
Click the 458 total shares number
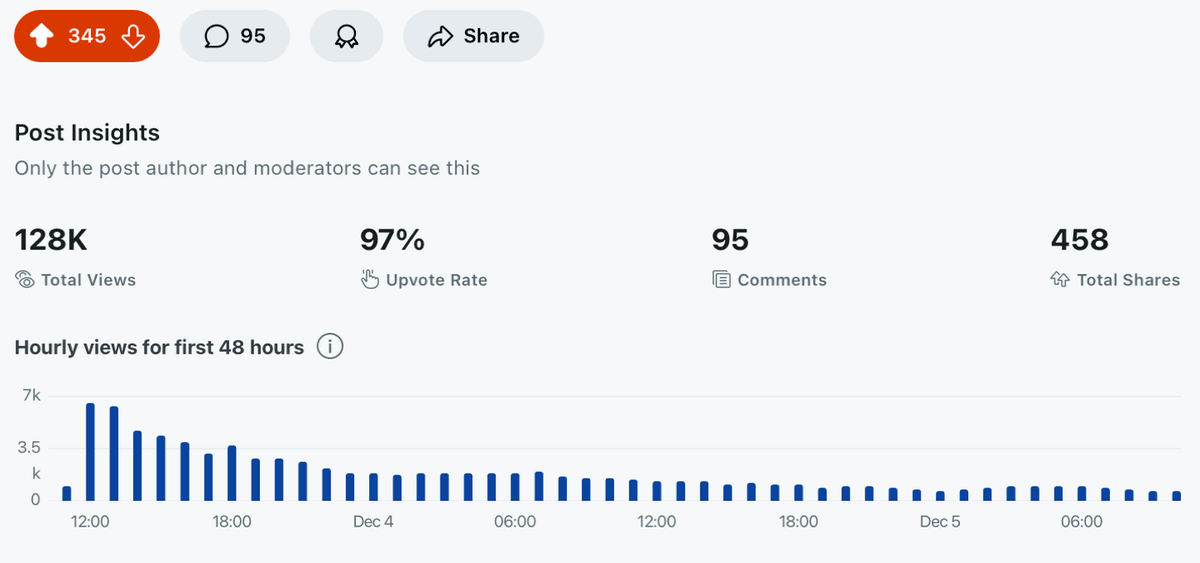coord(1079,240)
